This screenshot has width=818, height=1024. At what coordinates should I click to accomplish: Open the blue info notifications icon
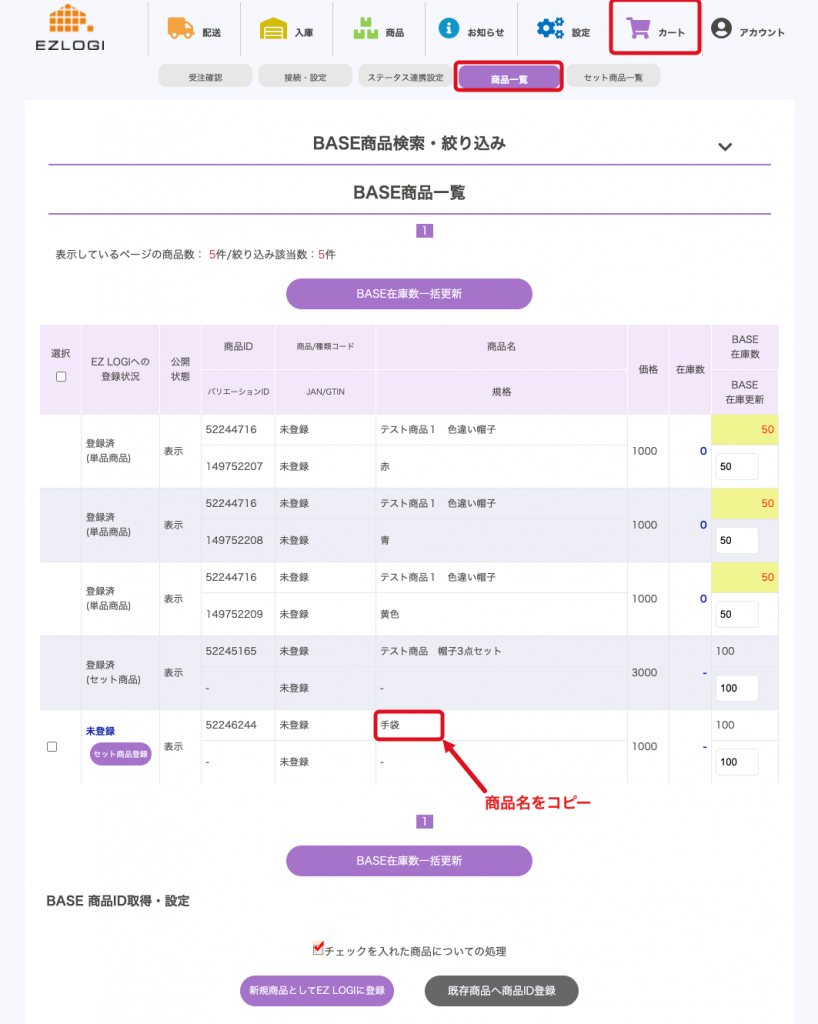pyautogui.click(x=450, y=30)
